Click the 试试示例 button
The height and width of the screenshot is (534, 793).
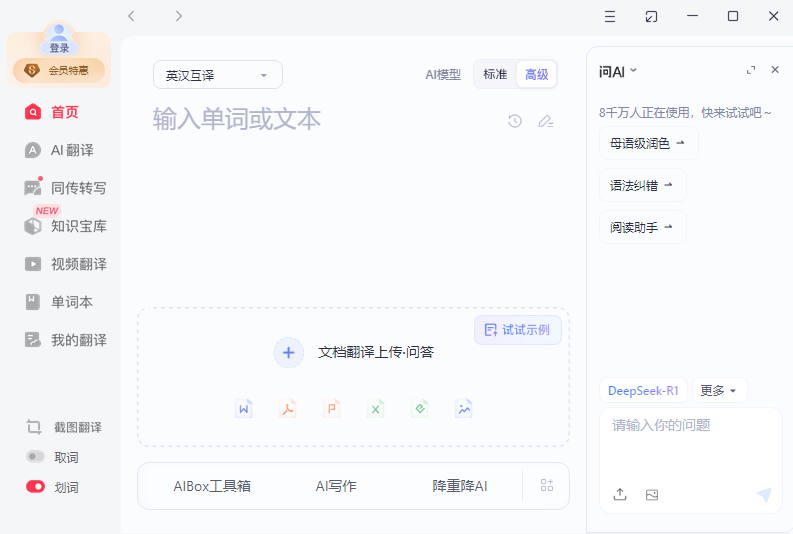pyautogui.click(x=518, y=330)
